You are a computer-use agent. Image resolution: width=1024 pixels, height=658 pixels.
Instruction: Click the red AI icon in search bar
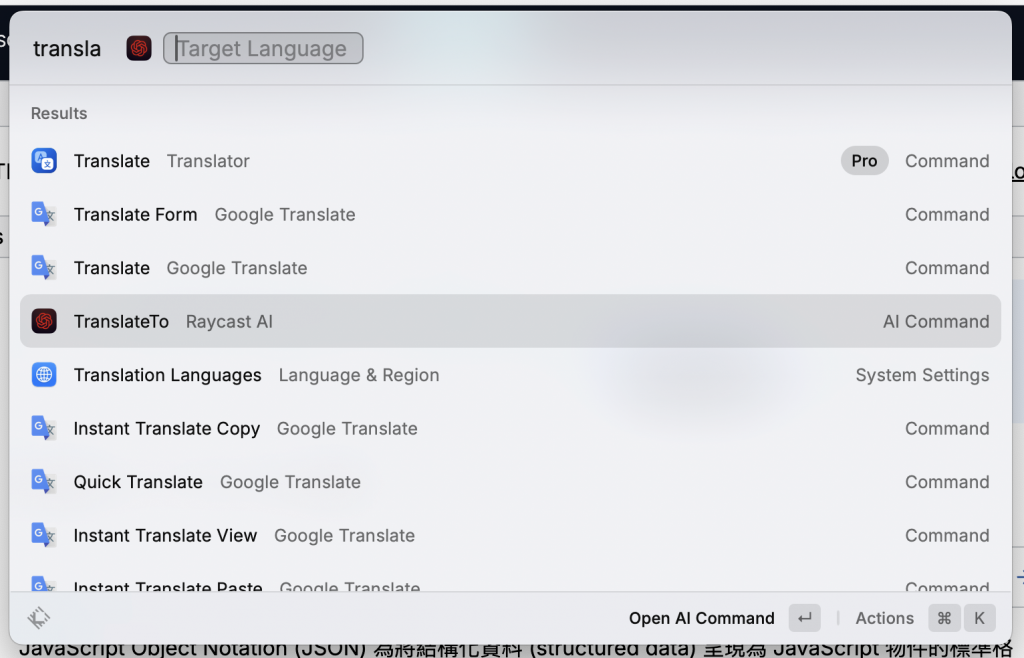click(x=138, y=48)
